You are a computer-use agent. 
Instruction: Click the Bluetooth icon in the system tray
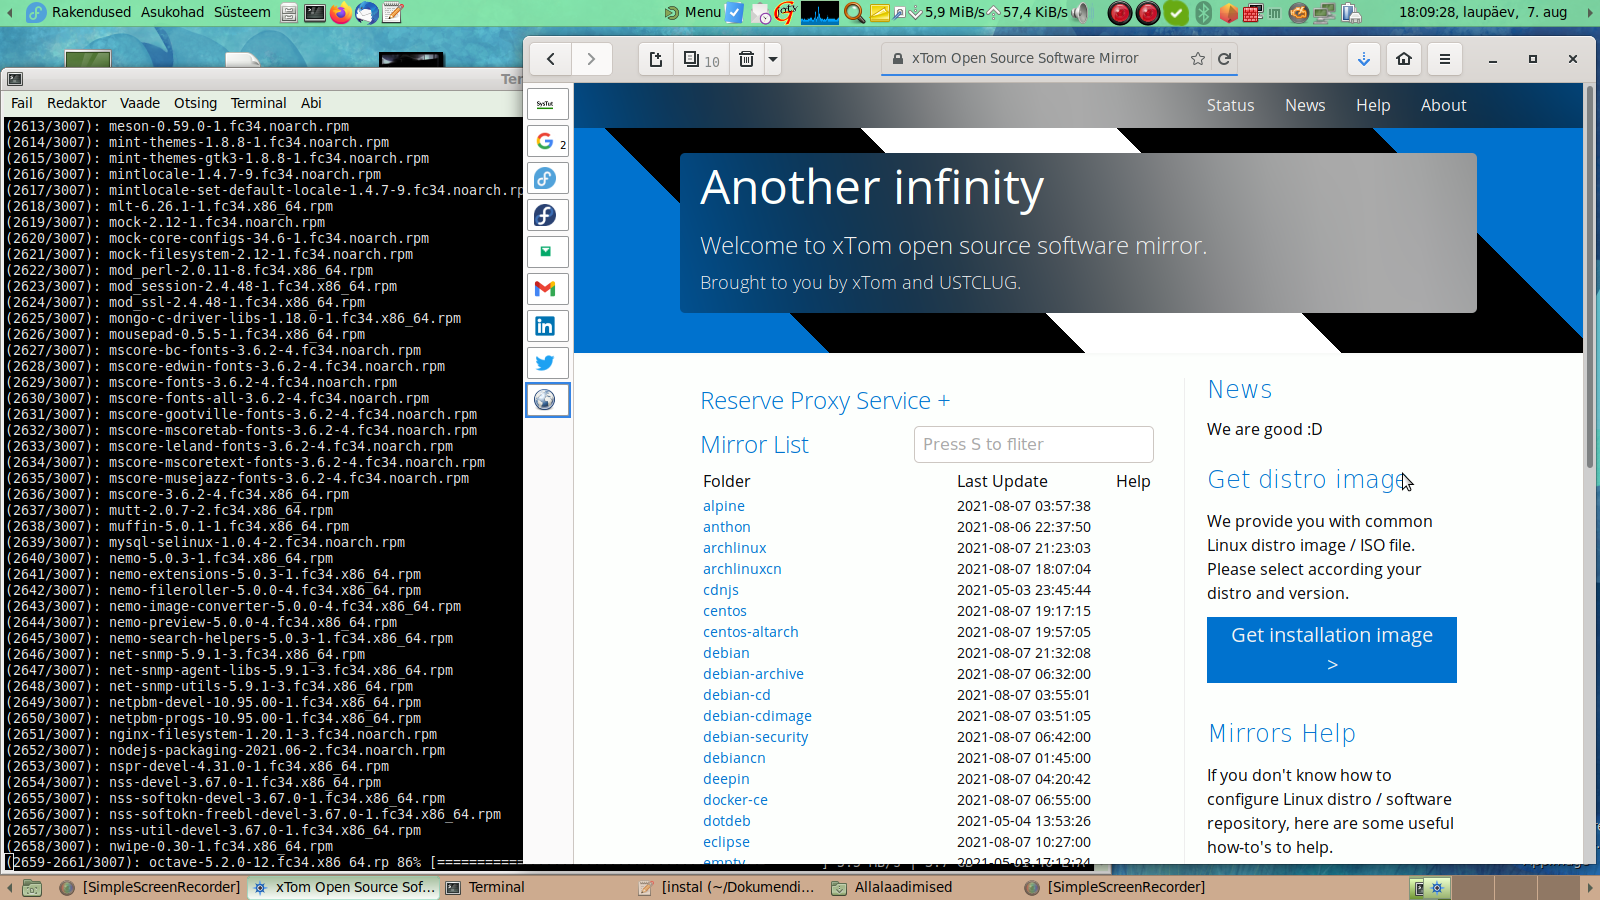1204,13
